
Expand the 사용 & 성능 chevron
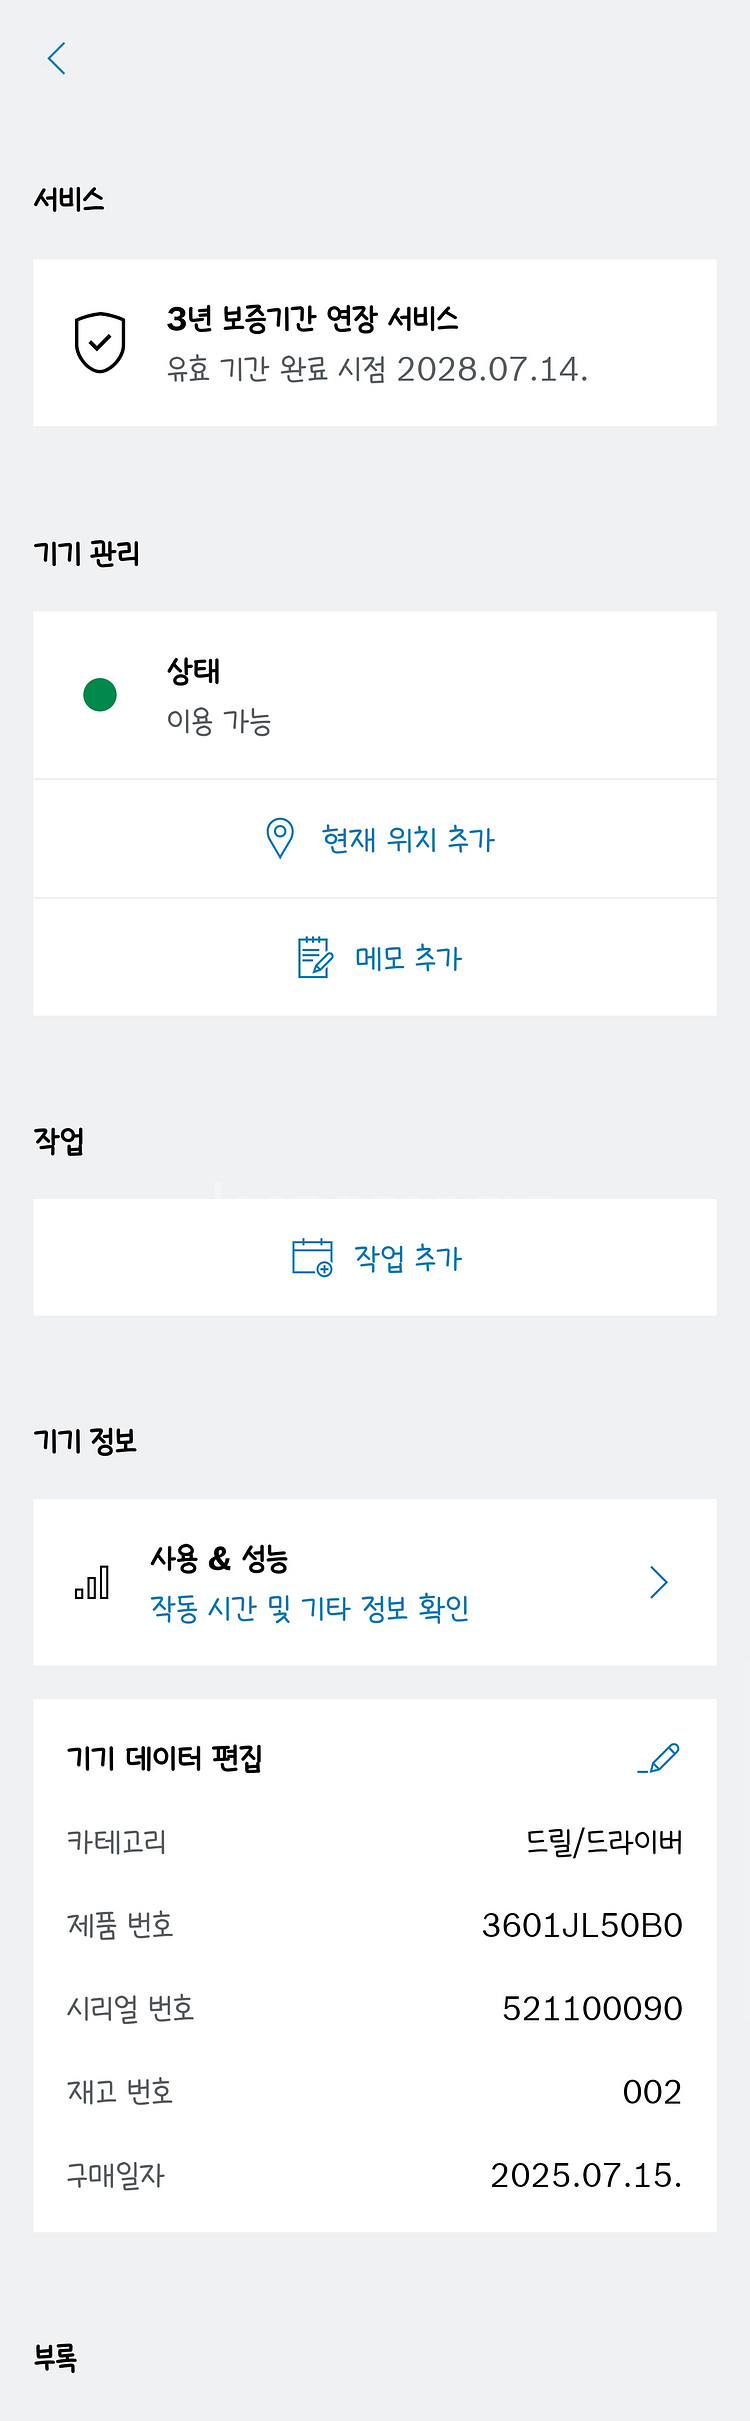[x=658, y=1582]
